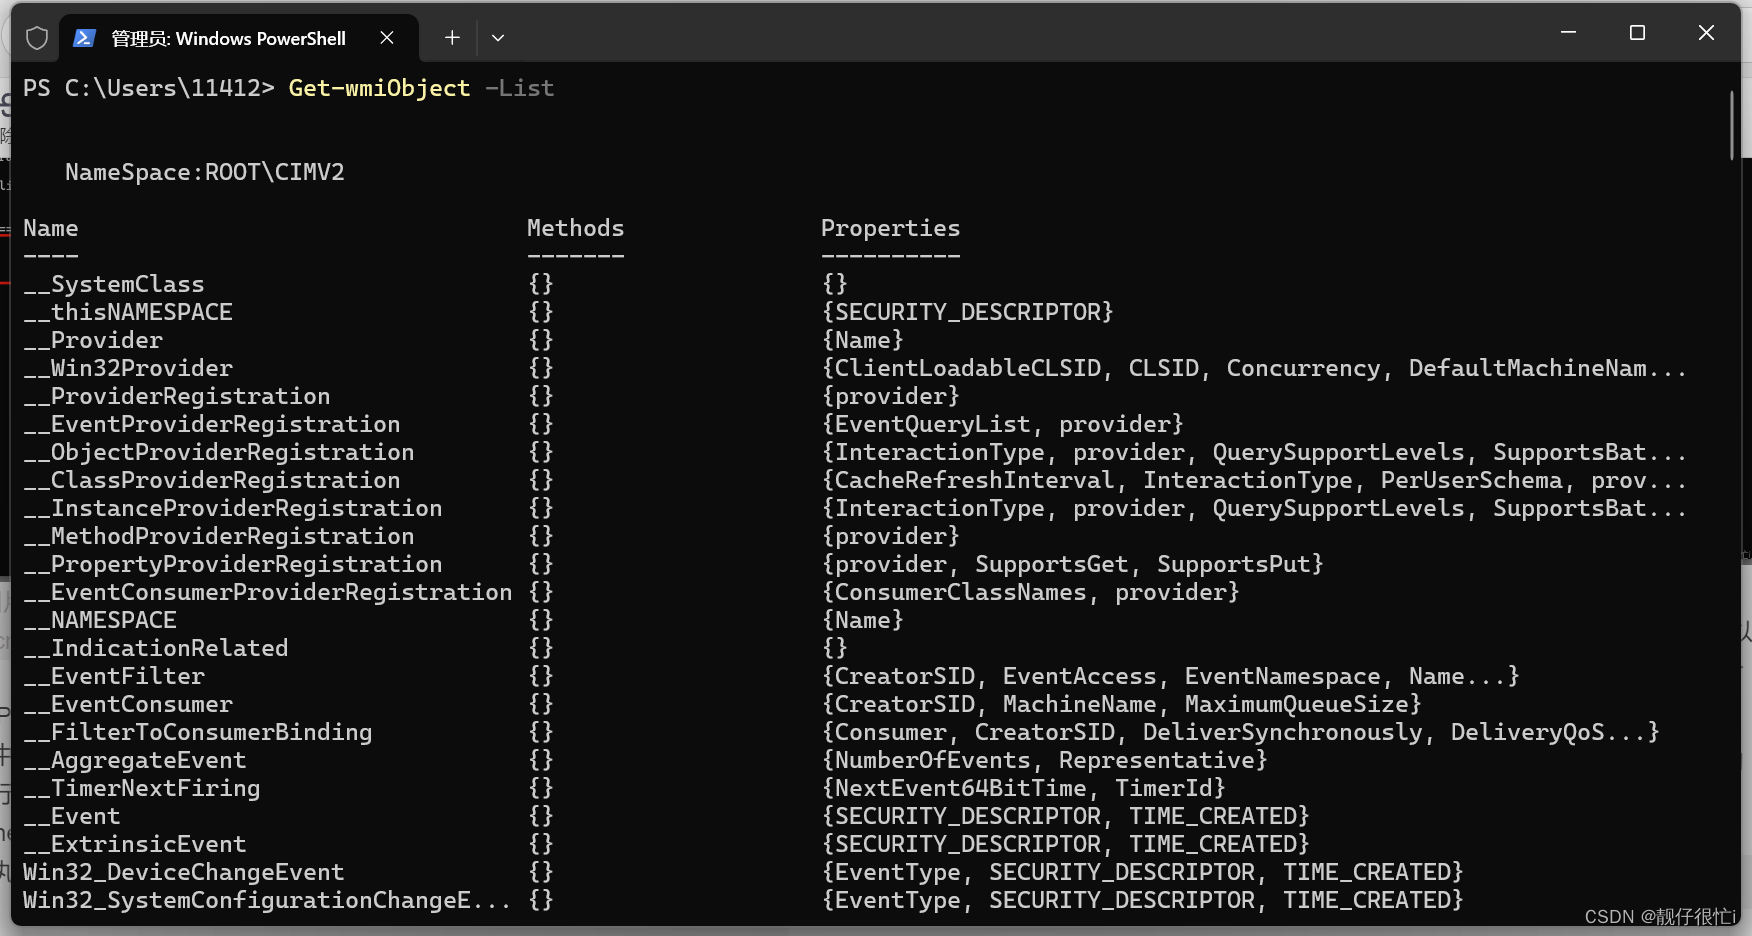The image size is (1752, 936).
Task: Click the terminal vertical scrollbar thumb
Action: click(1731, 125)
